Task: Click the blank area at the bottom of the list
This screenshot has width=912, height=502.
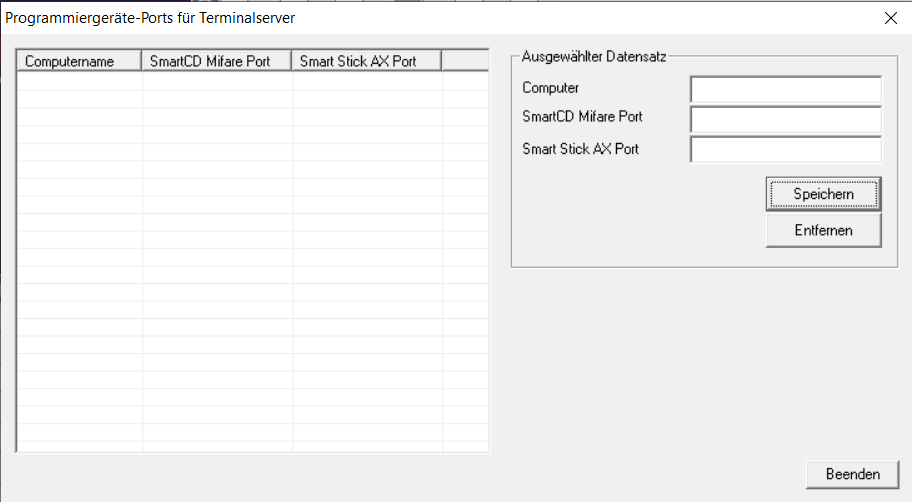Action: 250,440
